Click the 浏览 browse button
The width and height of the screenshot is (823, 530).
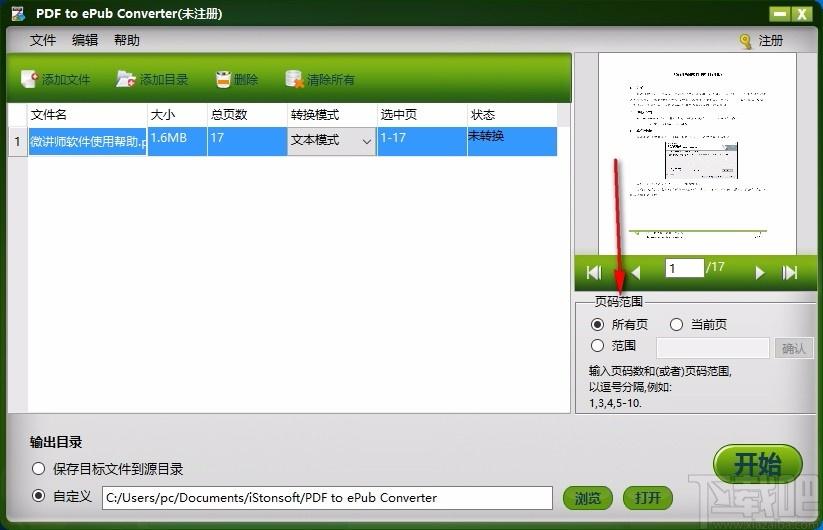point(587,498)
